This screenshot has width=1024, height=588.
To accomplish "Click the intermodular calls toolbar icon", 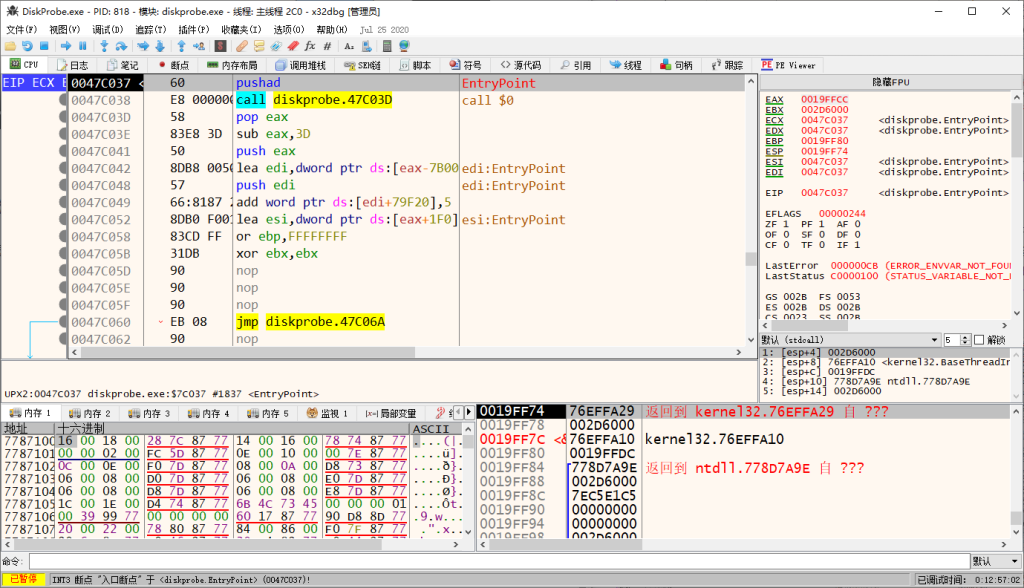I will (x=366, y=46).
